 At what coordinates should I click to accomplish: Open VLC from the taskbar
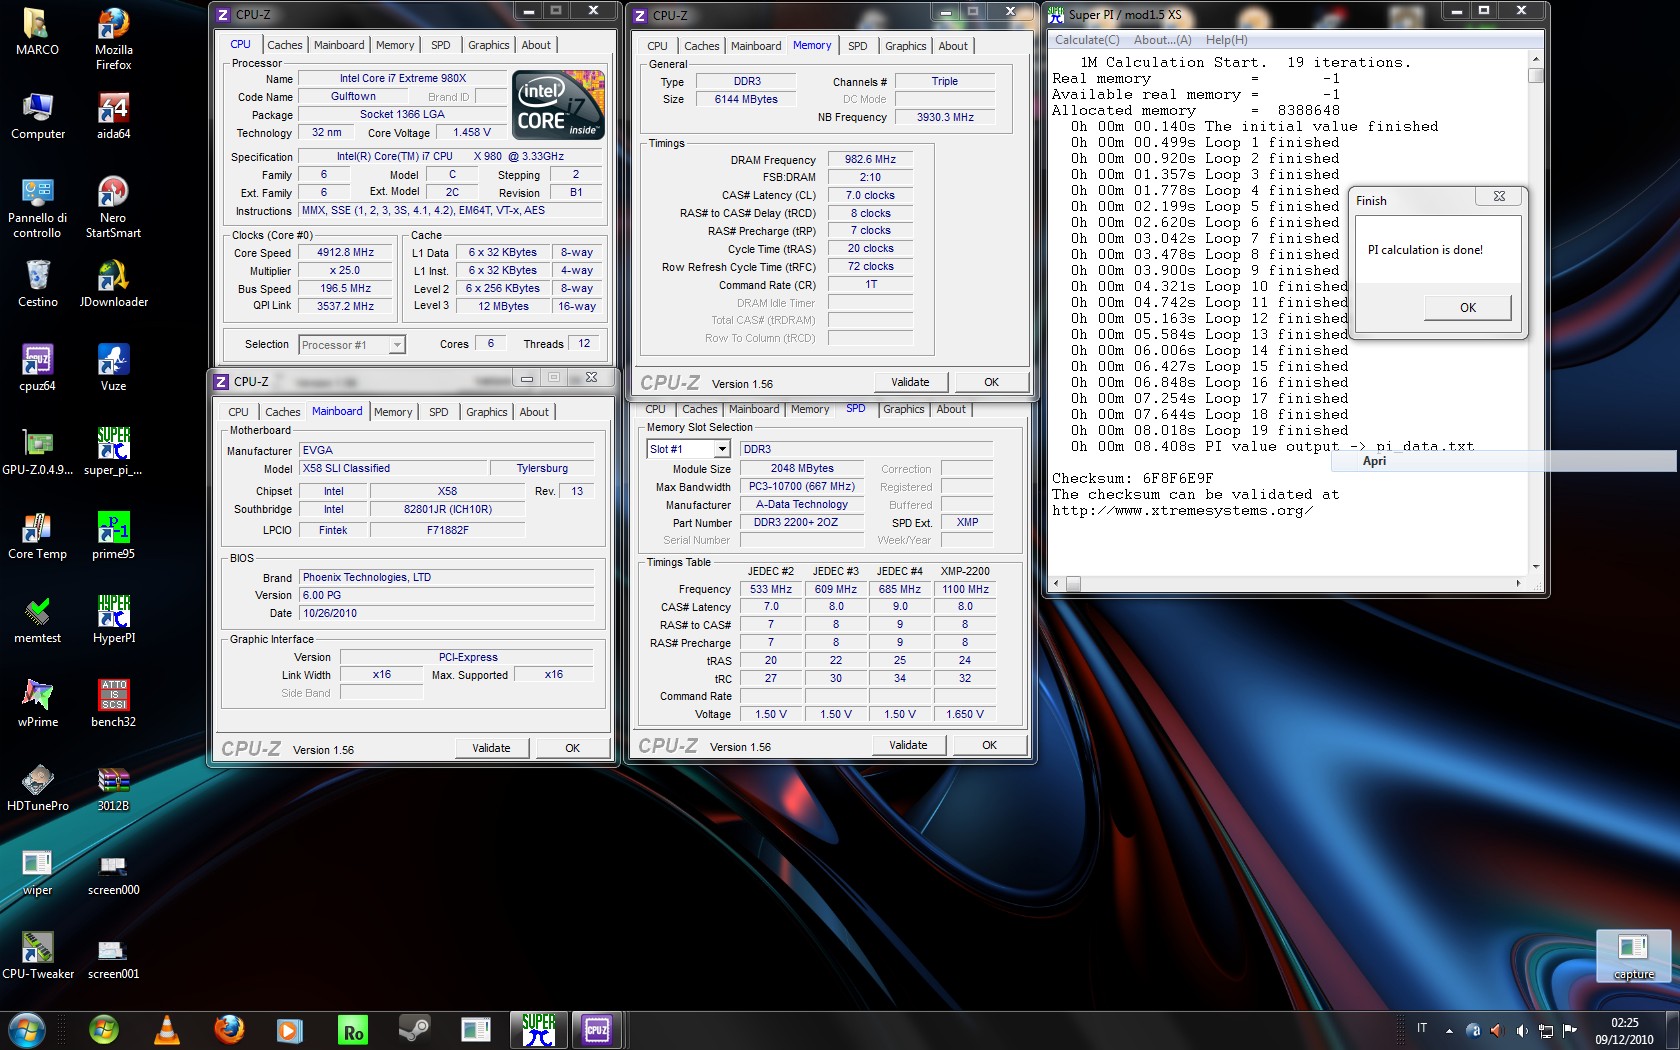tap(166, 1030)
